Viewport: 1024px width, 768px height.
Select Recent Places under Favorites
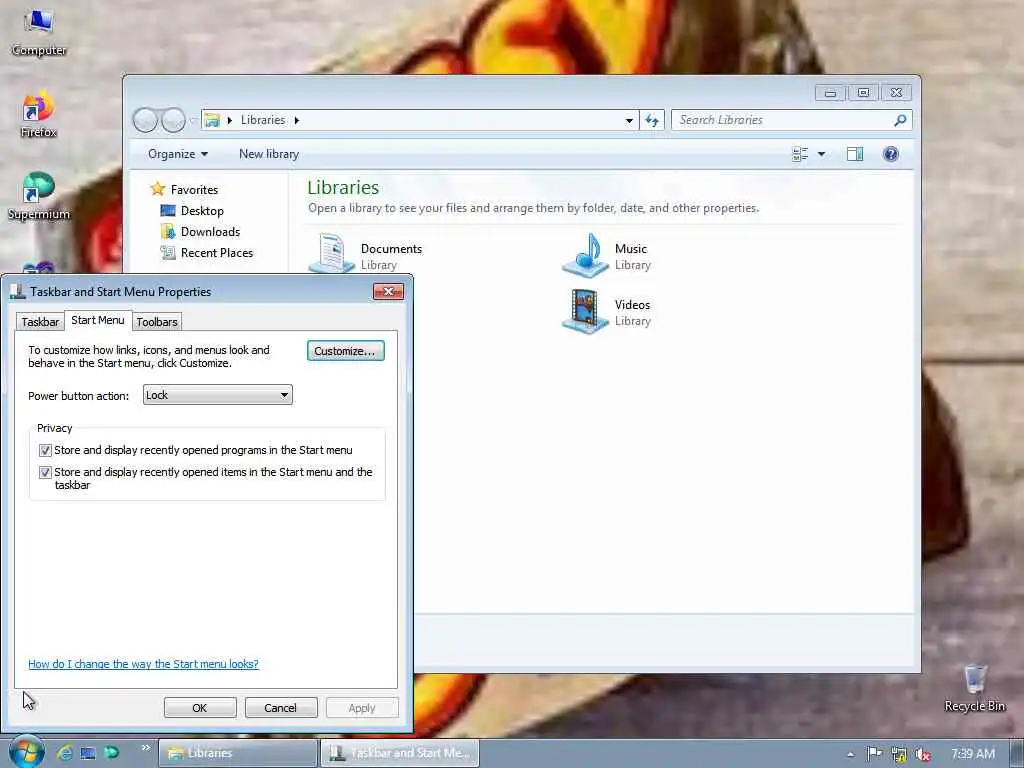click(x=206, y=253)
